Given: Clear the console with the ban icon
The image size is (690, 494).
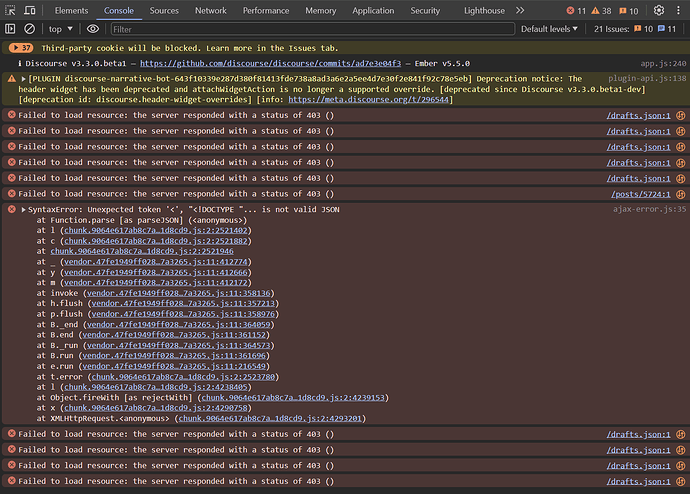Looking at the screenshot, I should [29, 29].
